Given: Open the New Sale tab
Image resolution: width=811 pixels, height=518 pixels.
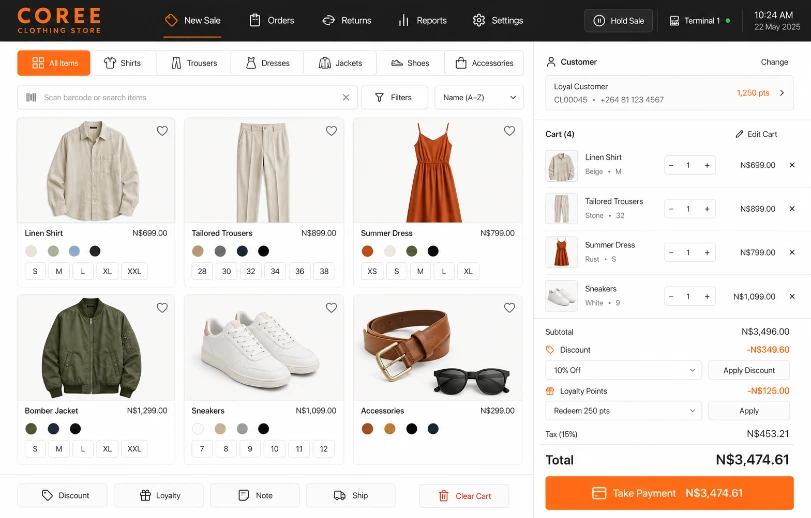Looking at the screenshot, I should click(192, 21).
